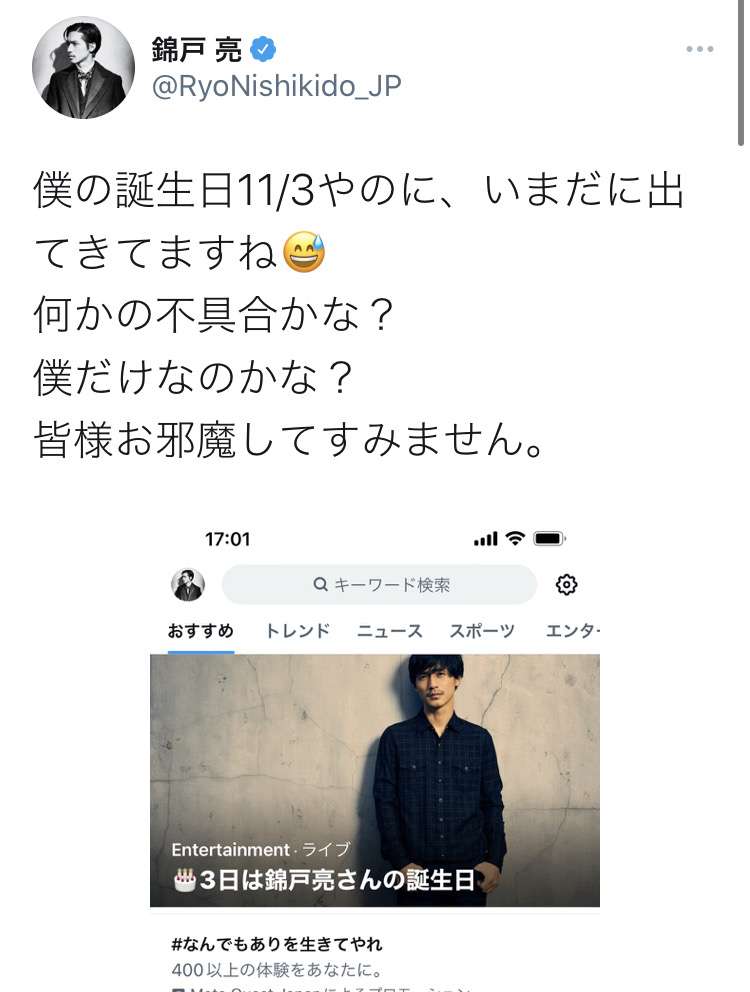The height and width of the screenshot is (992, 750).
Task: Tap the small profile avatar beside search
Action: (x=188, y=585)
